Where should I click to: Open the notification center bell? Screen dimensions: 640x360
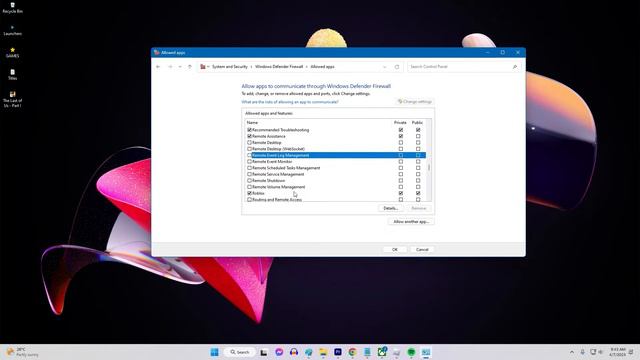click(x=631, y=352)
